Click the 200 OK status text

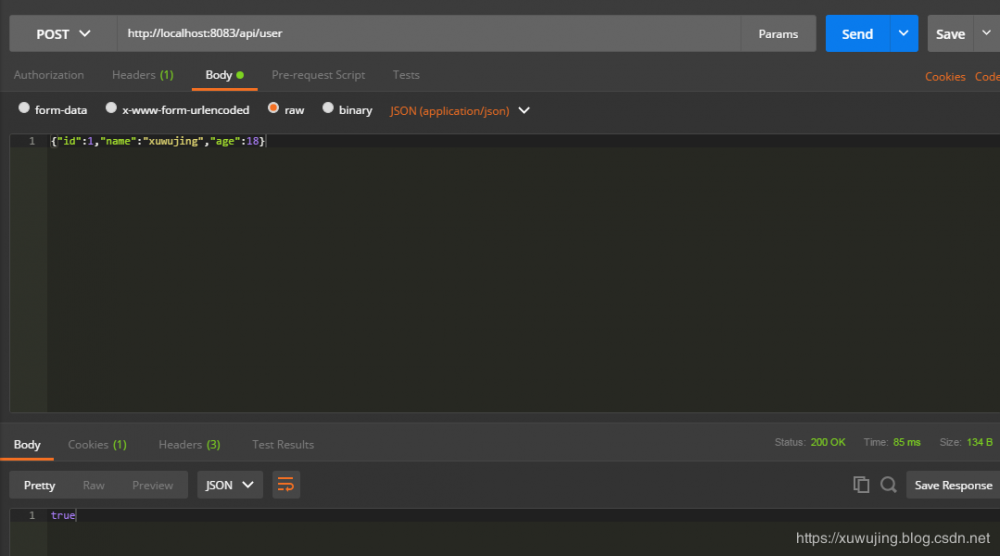(828, 442)
